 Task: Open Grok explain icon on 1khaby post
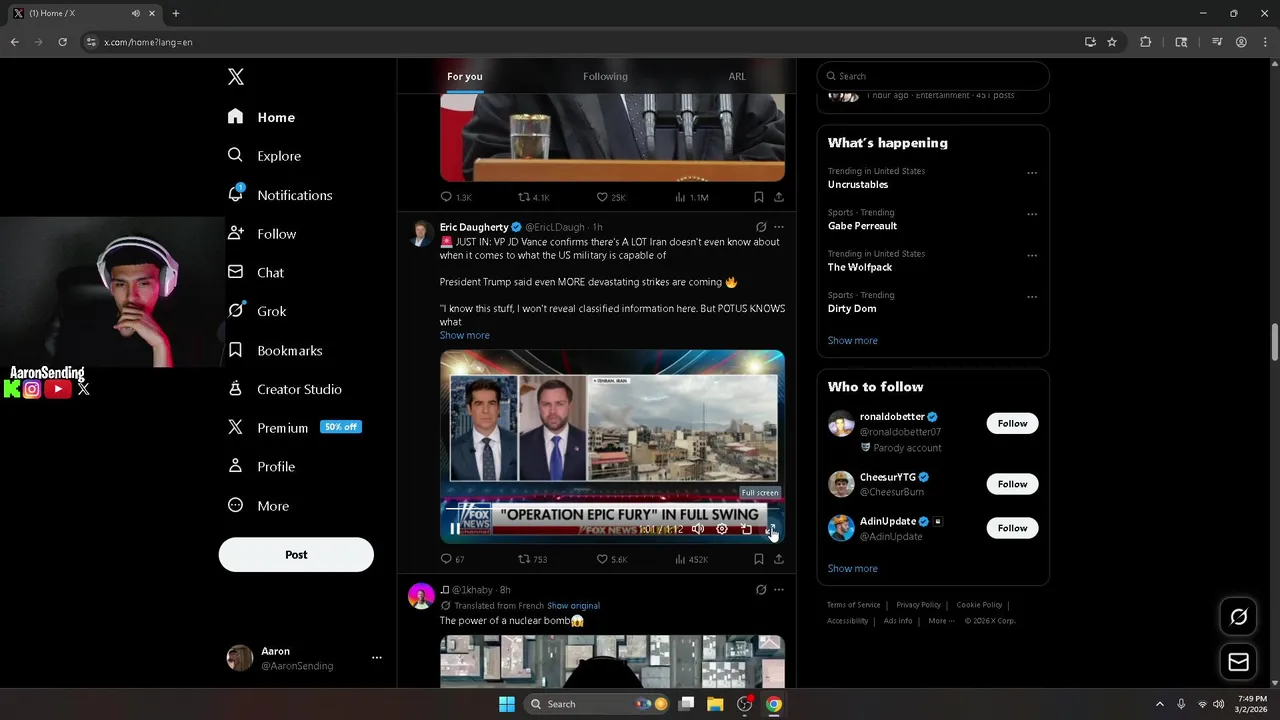pyautogui.click(x=761, y=590)
